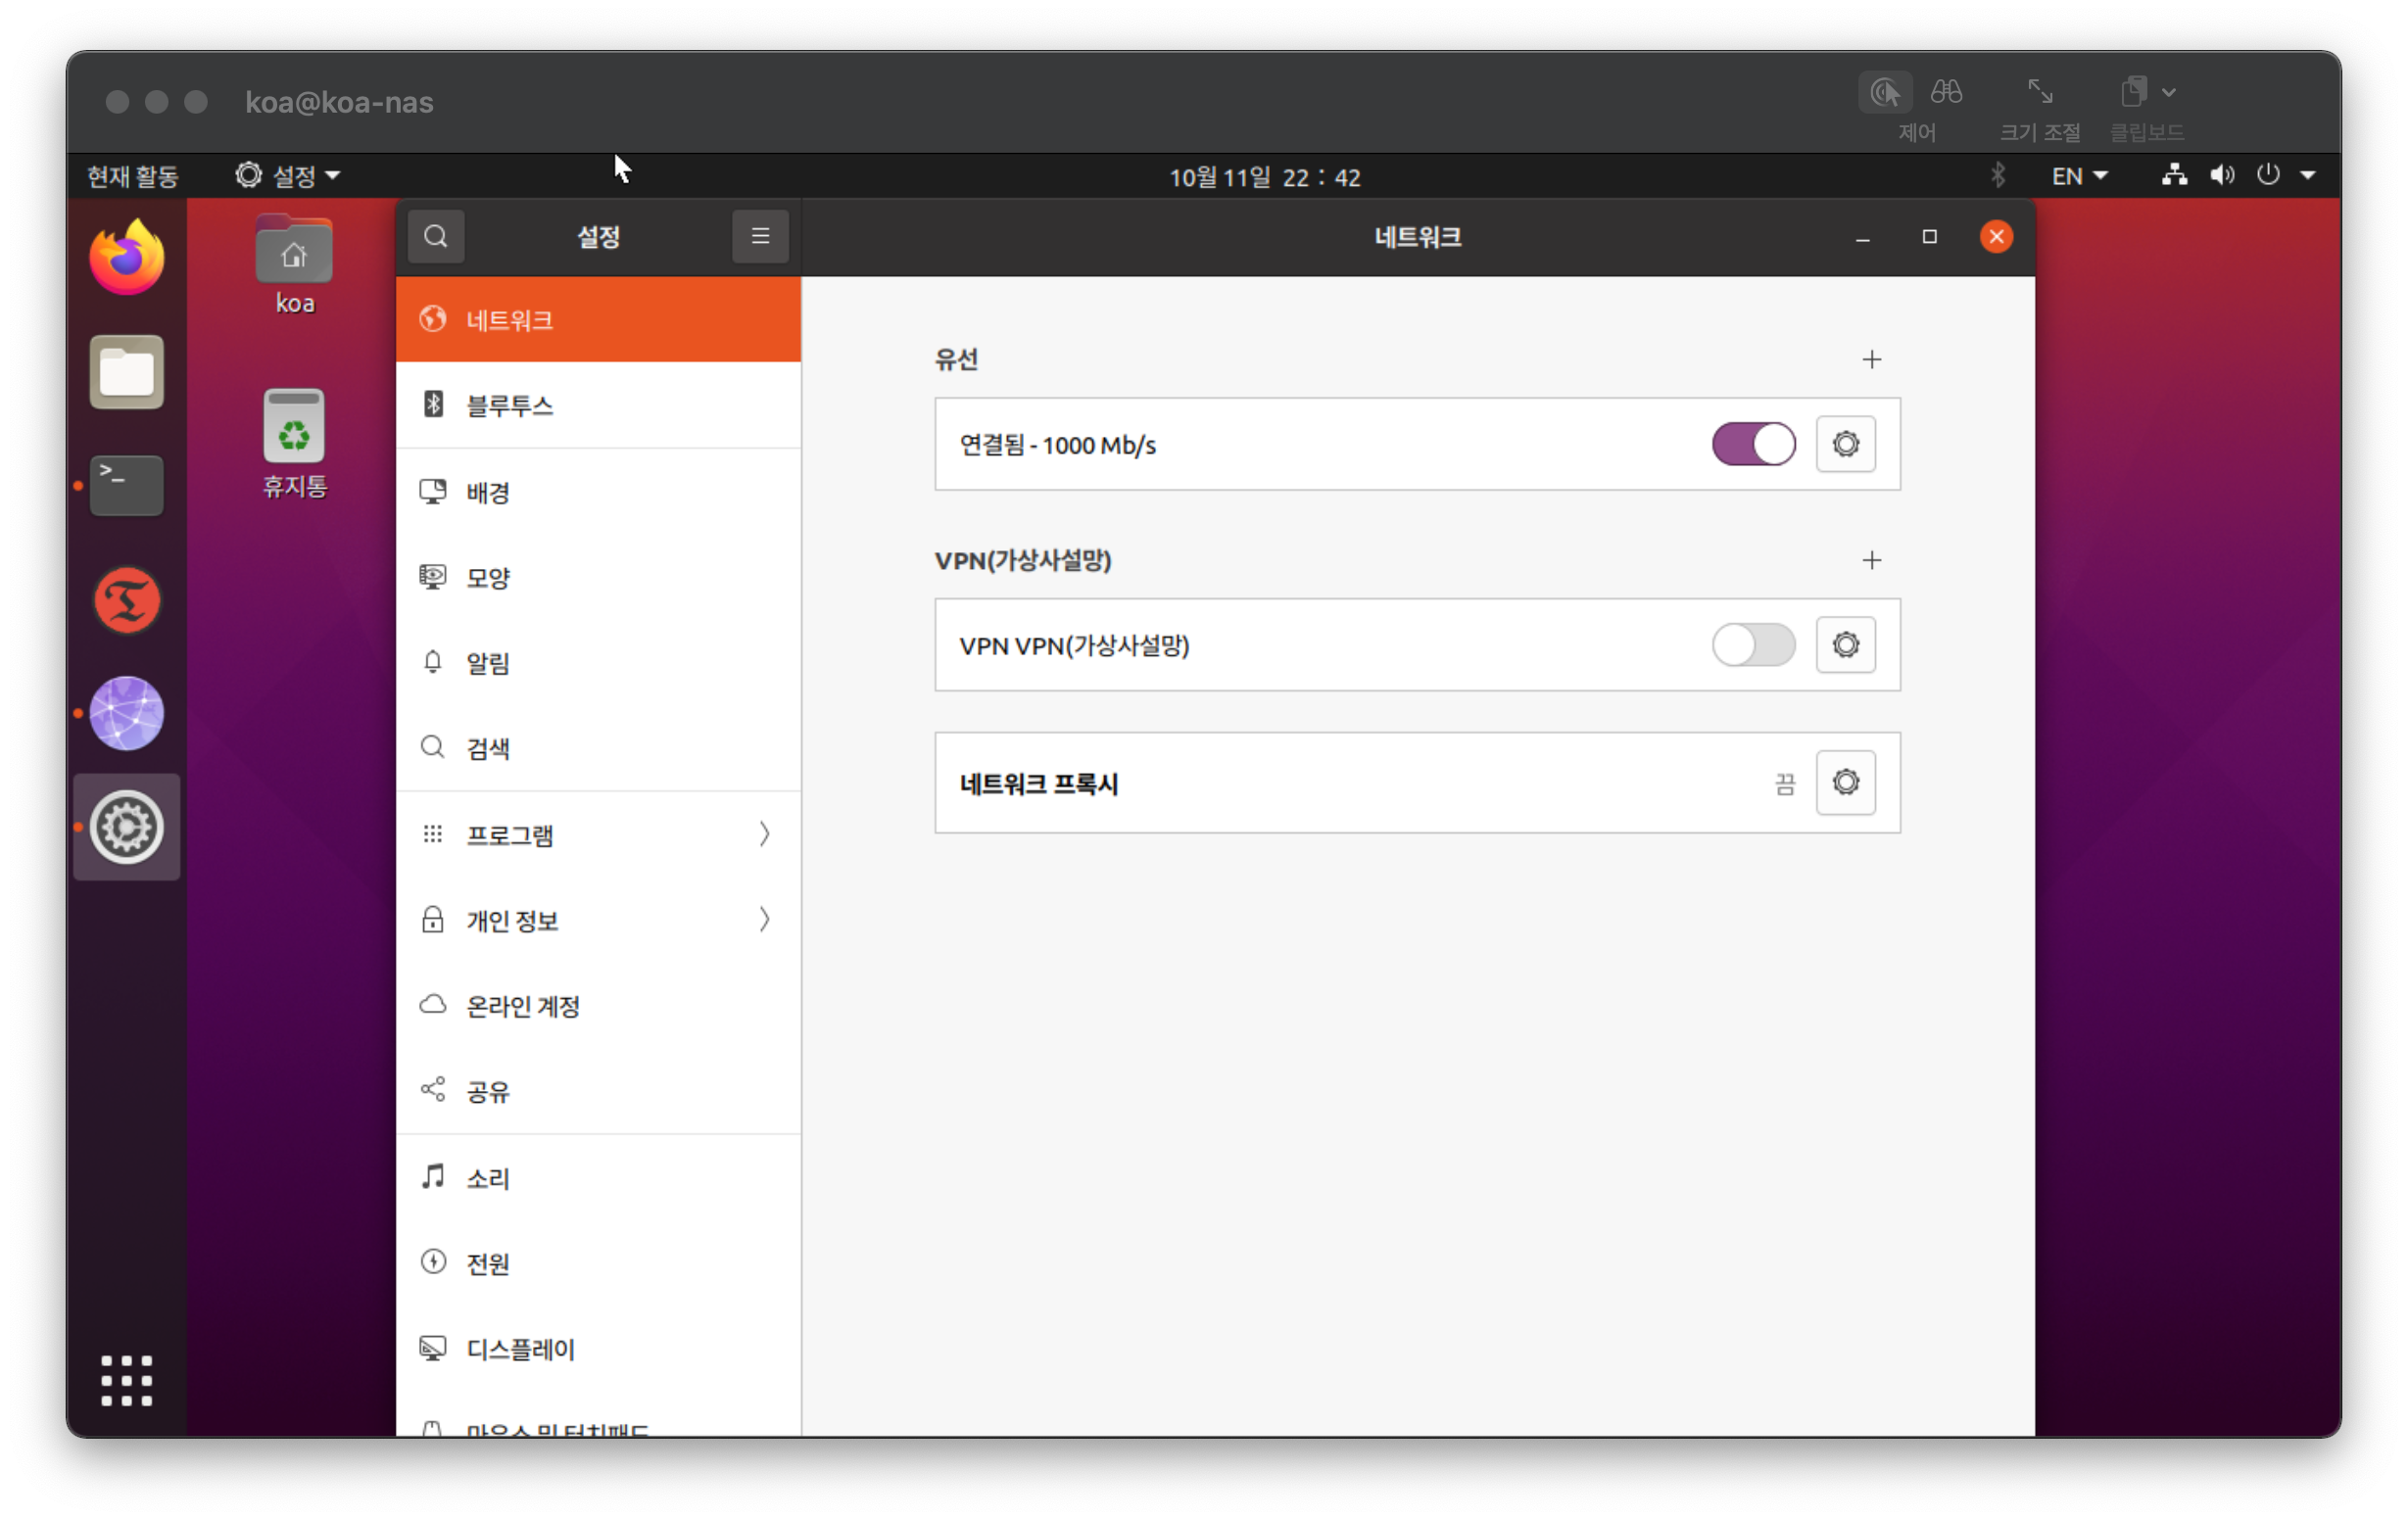Open wired connection gear settings
This screenshot has height=1520, width=2408.
pos(1845,444)
